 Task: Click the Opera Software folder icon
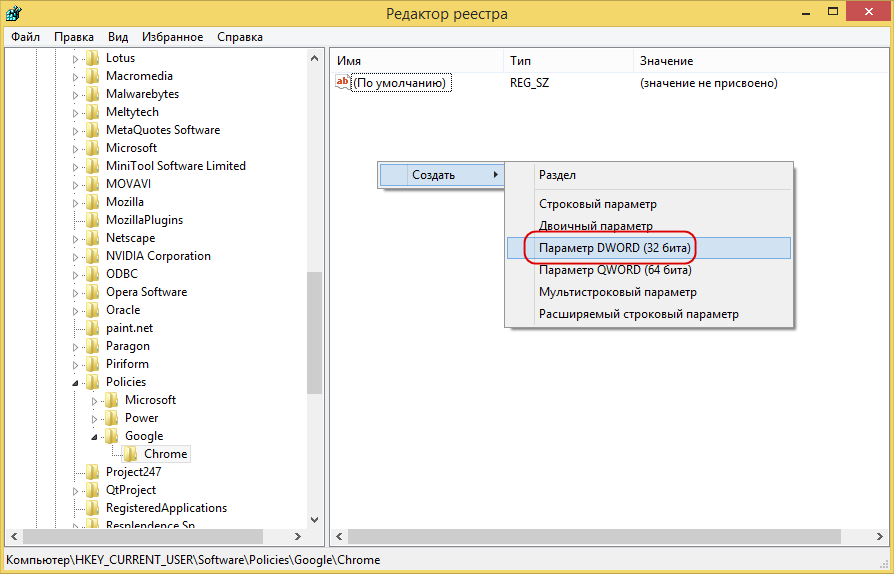click(92, 292)
